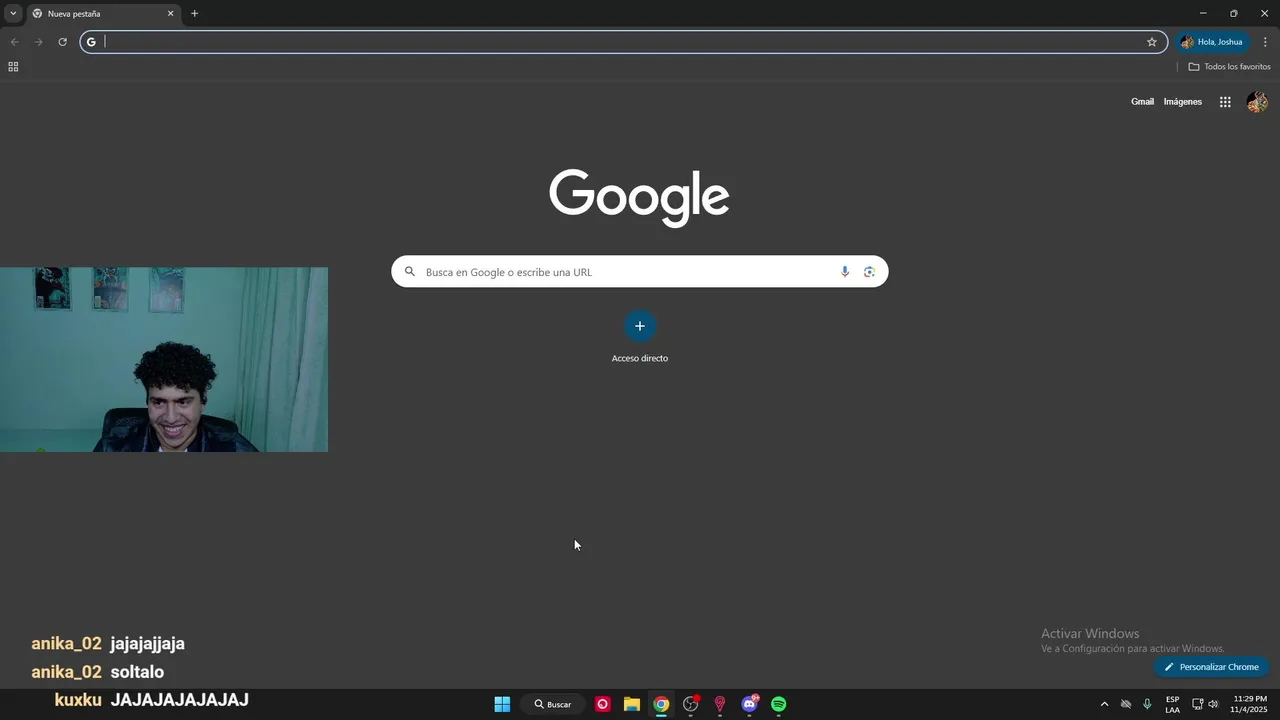Open OBS Studio from taskbar
This screenshot has width=1280, height=720.
coord(690,704)
